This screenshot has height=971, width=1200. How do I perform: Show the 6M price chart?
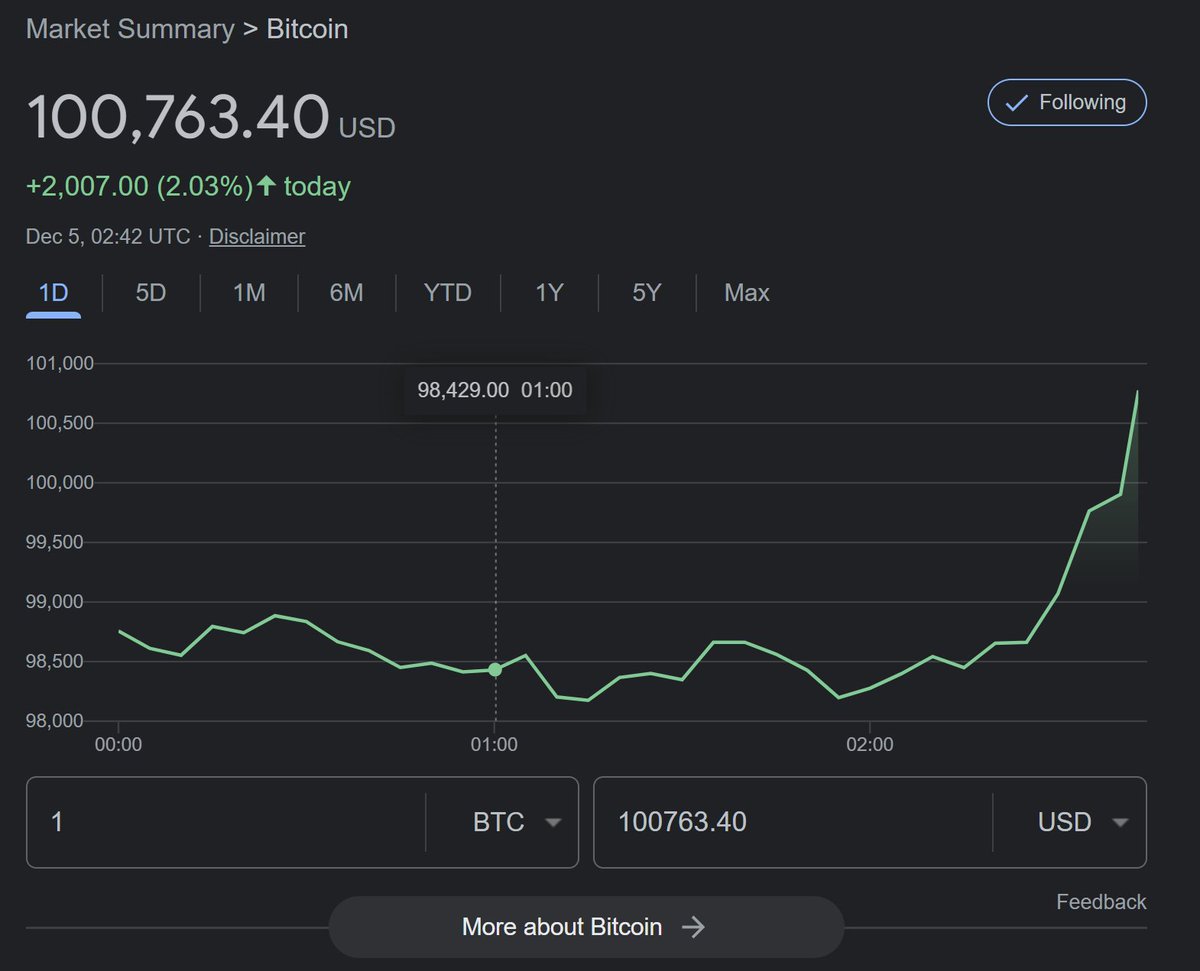[346, 293]
